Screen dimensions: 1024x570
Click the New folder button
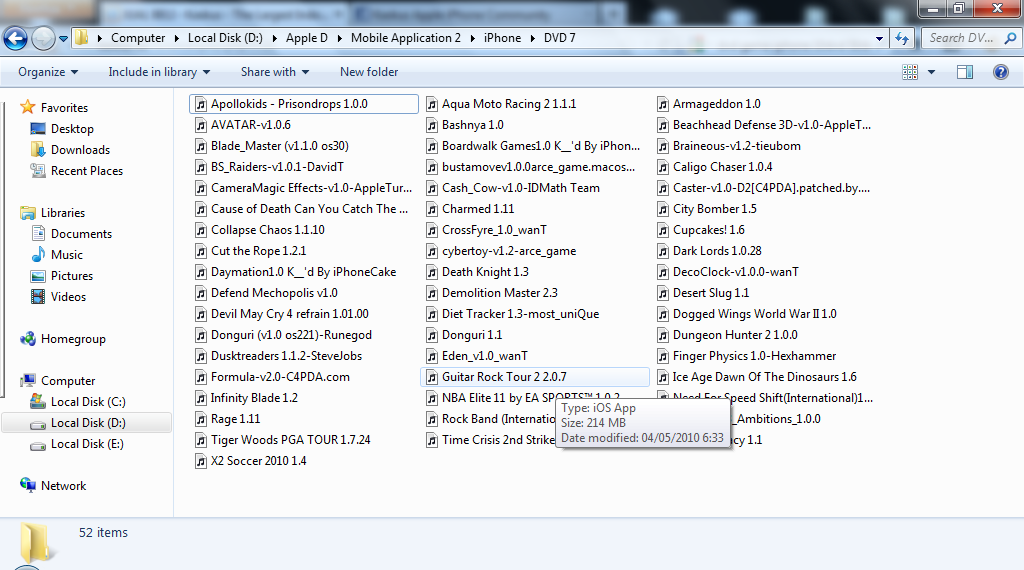(x=369, y=72)
